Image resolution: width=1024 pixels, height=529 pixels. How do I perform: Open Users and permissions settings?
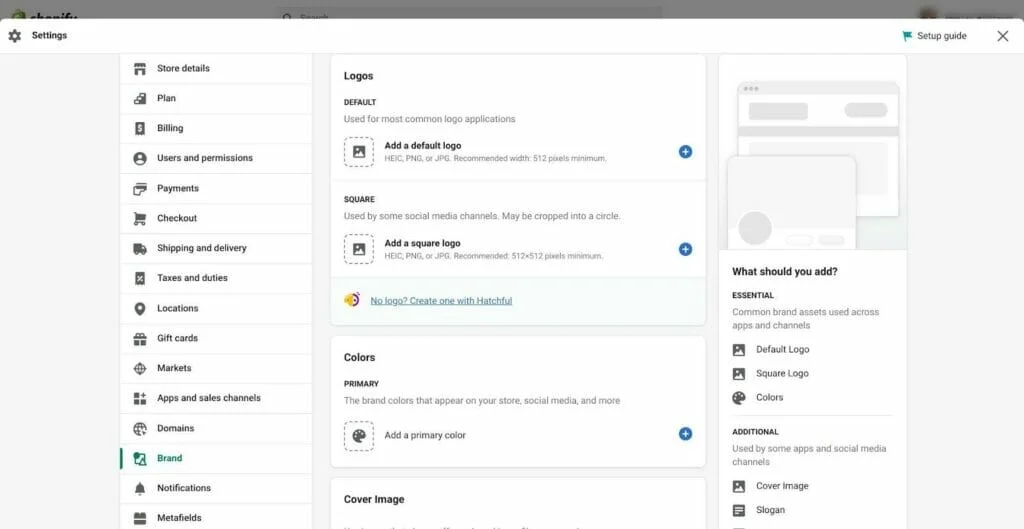coord(216,159)
